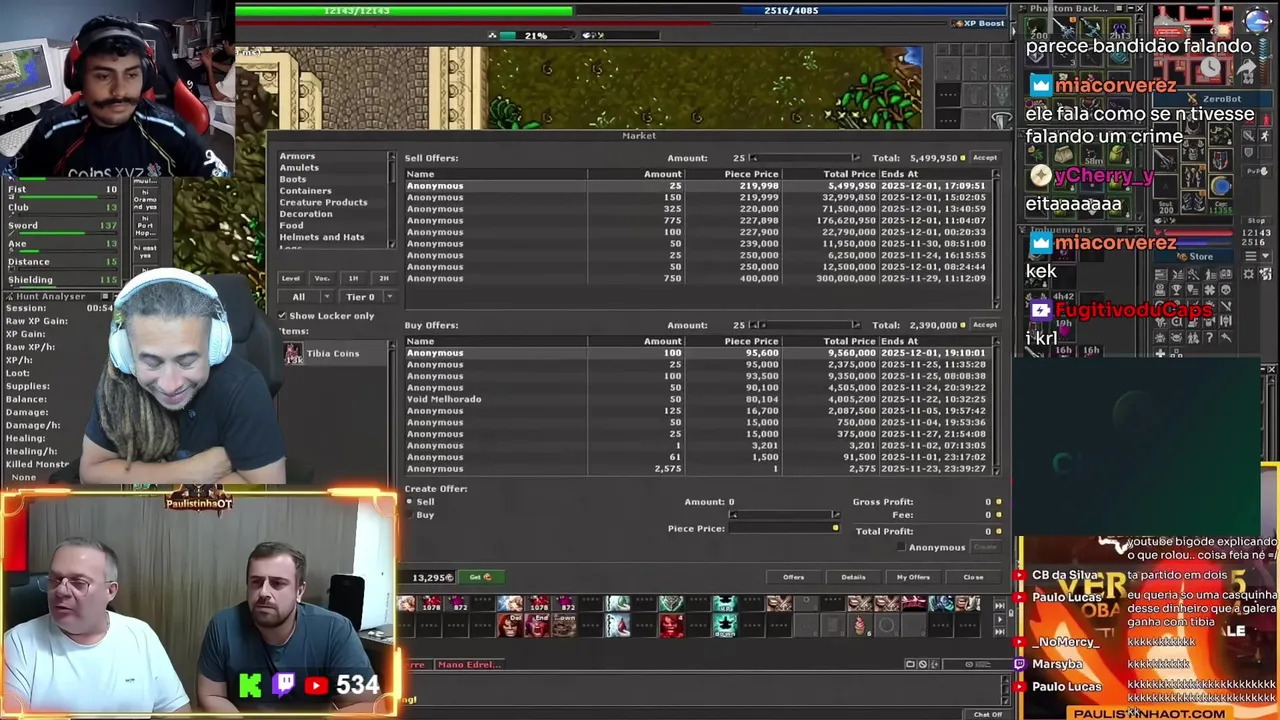
Task: Decrease sell offers amount with left arrow
Action: pyautogui.click(x=754, y=158)
